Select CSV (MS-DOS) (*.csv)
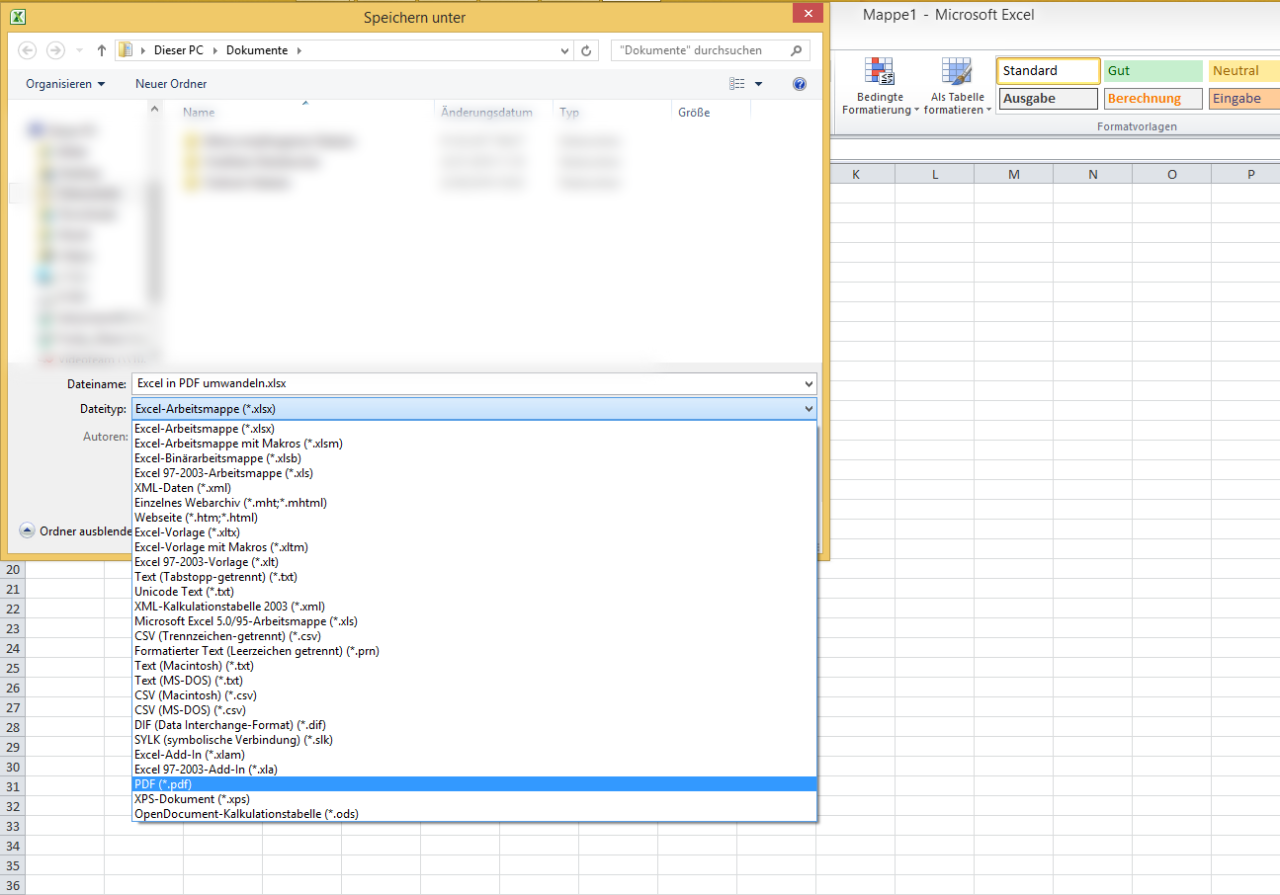The image size is (1280, 895). tap(475, 710)
